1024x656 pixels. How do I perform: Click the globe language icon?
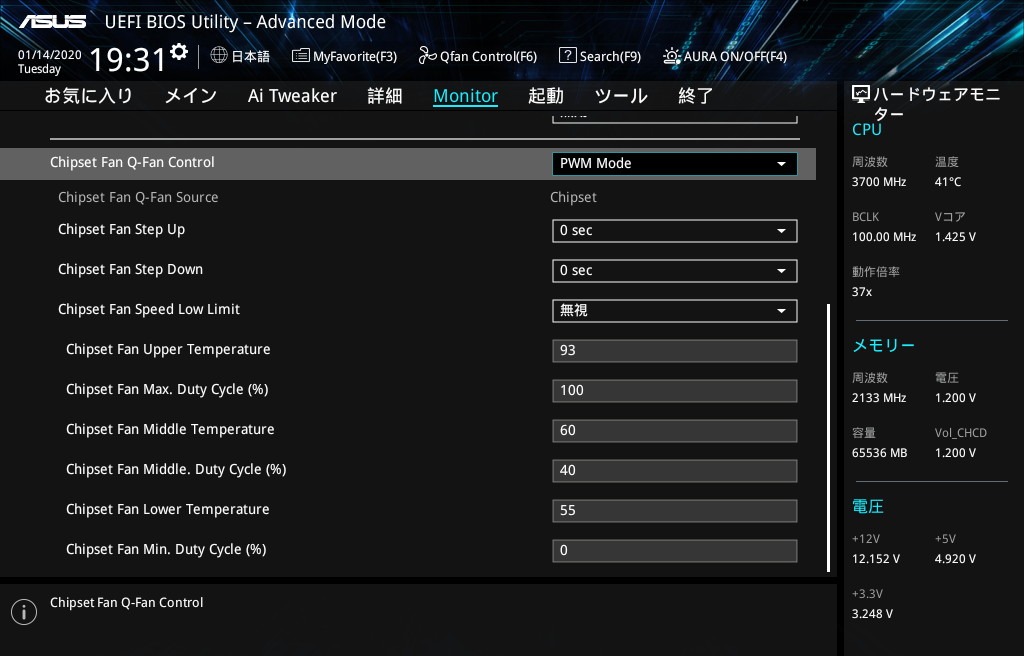219,55
